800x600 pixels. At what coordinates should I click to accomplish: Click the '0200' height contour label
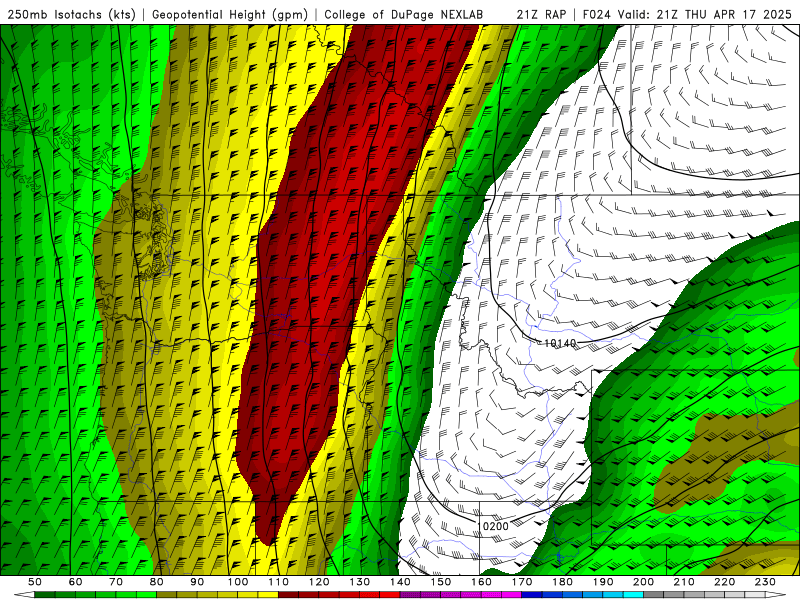click(495, 526)
